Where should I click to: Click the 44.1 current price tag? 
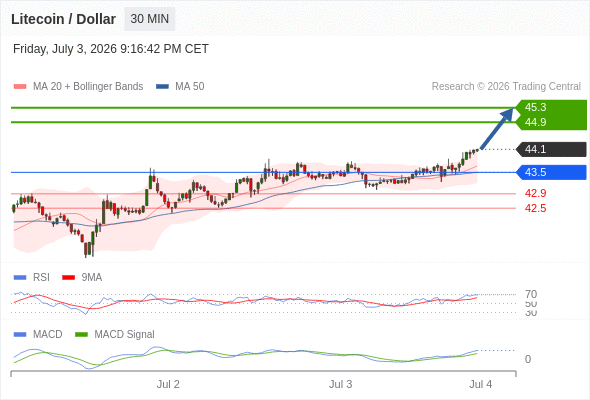click(x=552, y=149)
